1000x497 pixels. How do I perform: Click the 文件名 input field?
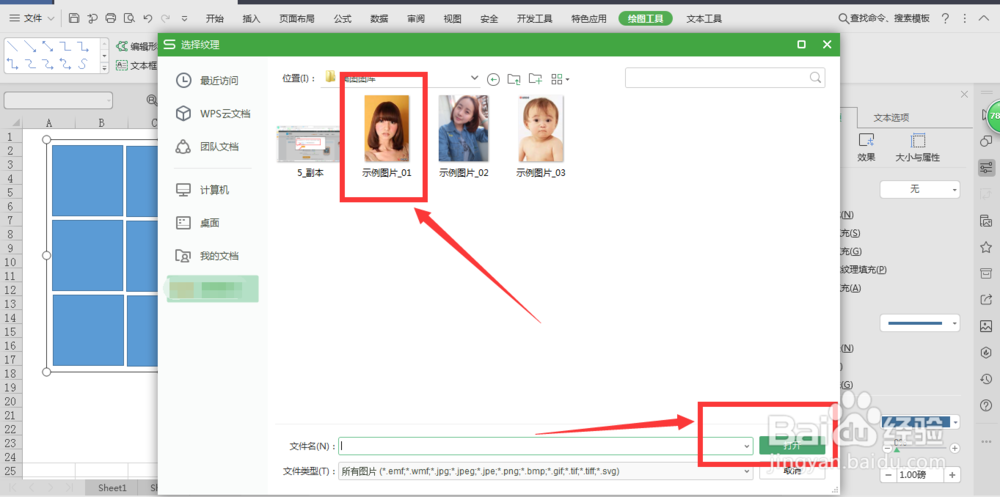tap(545, 446)
